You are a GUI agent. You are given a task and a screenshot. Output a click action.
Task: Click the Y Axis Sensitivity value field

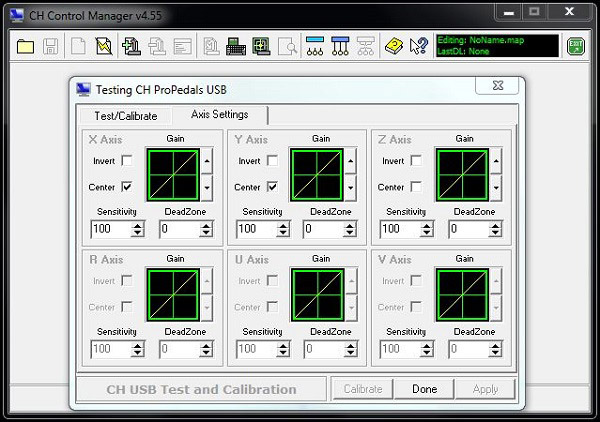coord(257,229)
